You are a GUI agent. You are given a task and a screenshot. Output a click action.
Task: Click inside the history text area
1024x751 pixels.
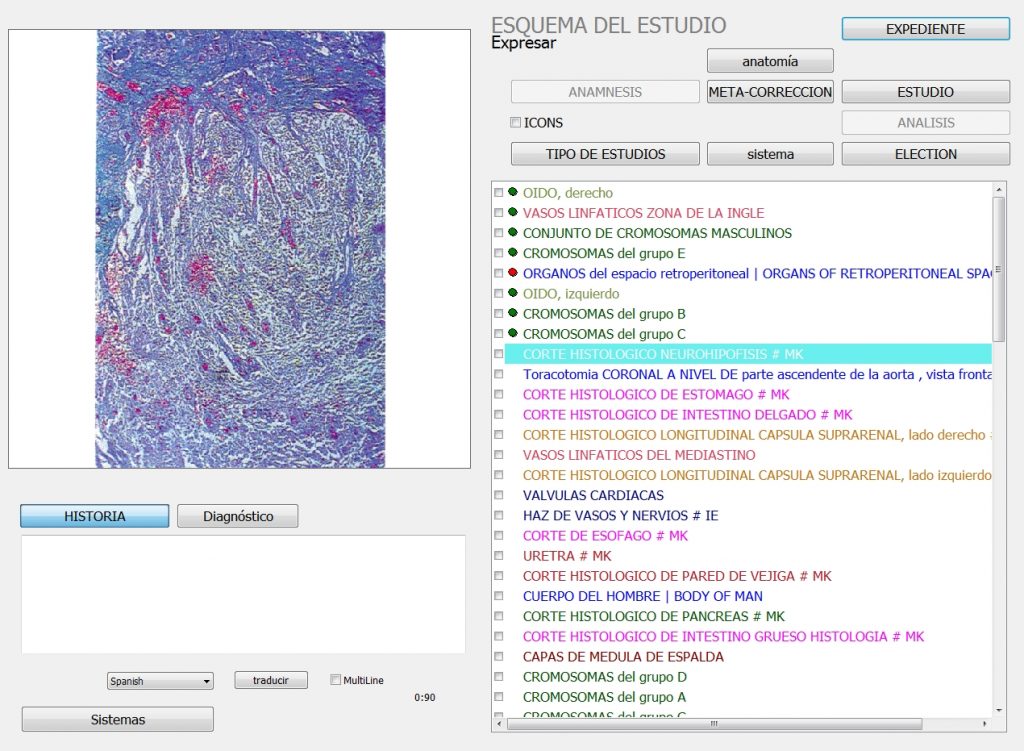[x=244, y=594]
